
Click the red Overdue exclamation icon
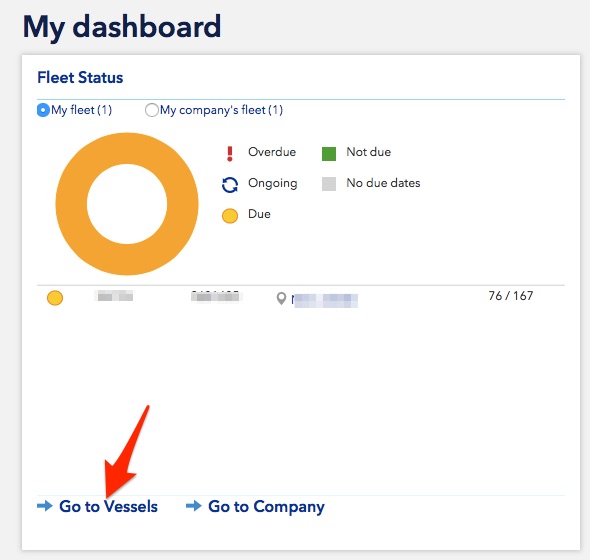[x=230, y=154]
